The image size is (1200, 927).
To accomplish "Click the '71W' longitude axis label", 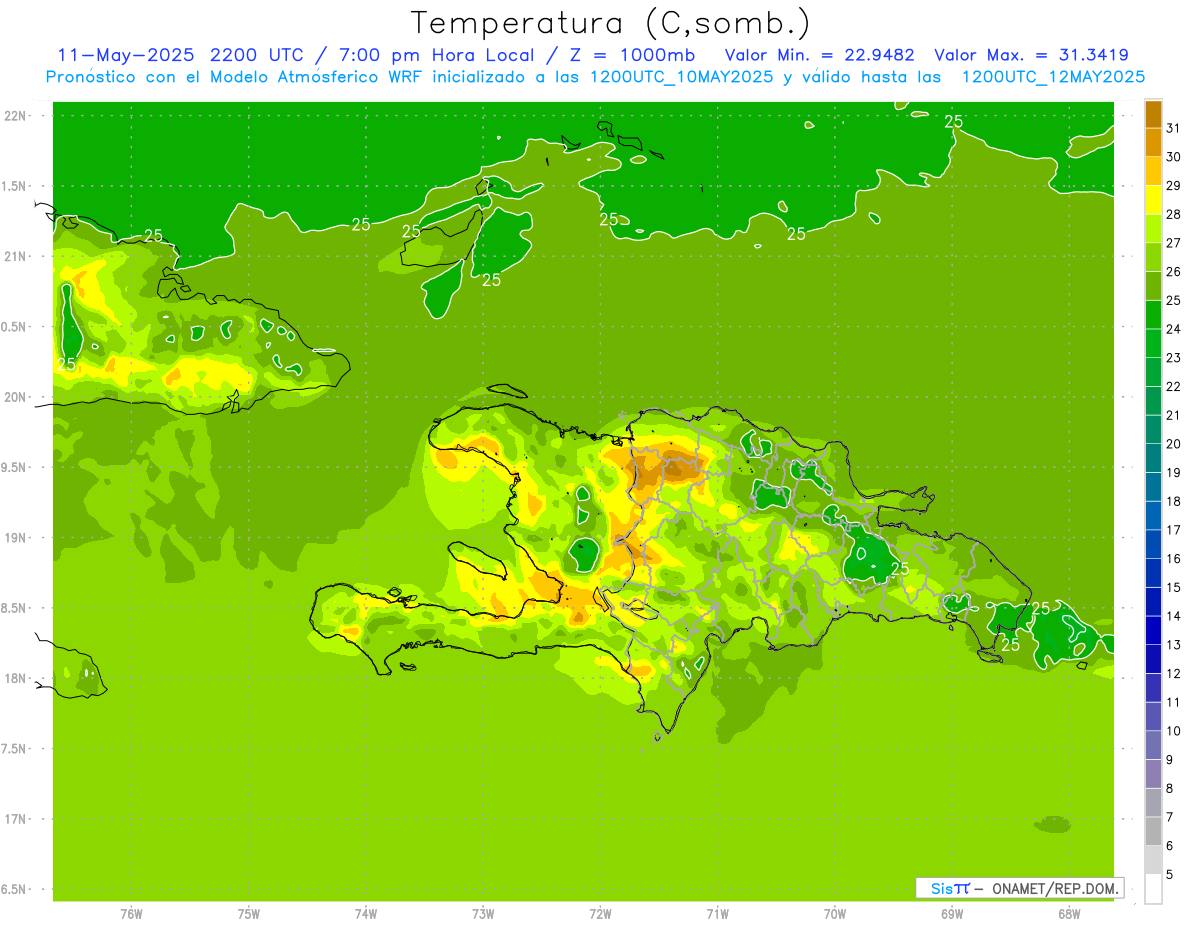I will point(717,913).
